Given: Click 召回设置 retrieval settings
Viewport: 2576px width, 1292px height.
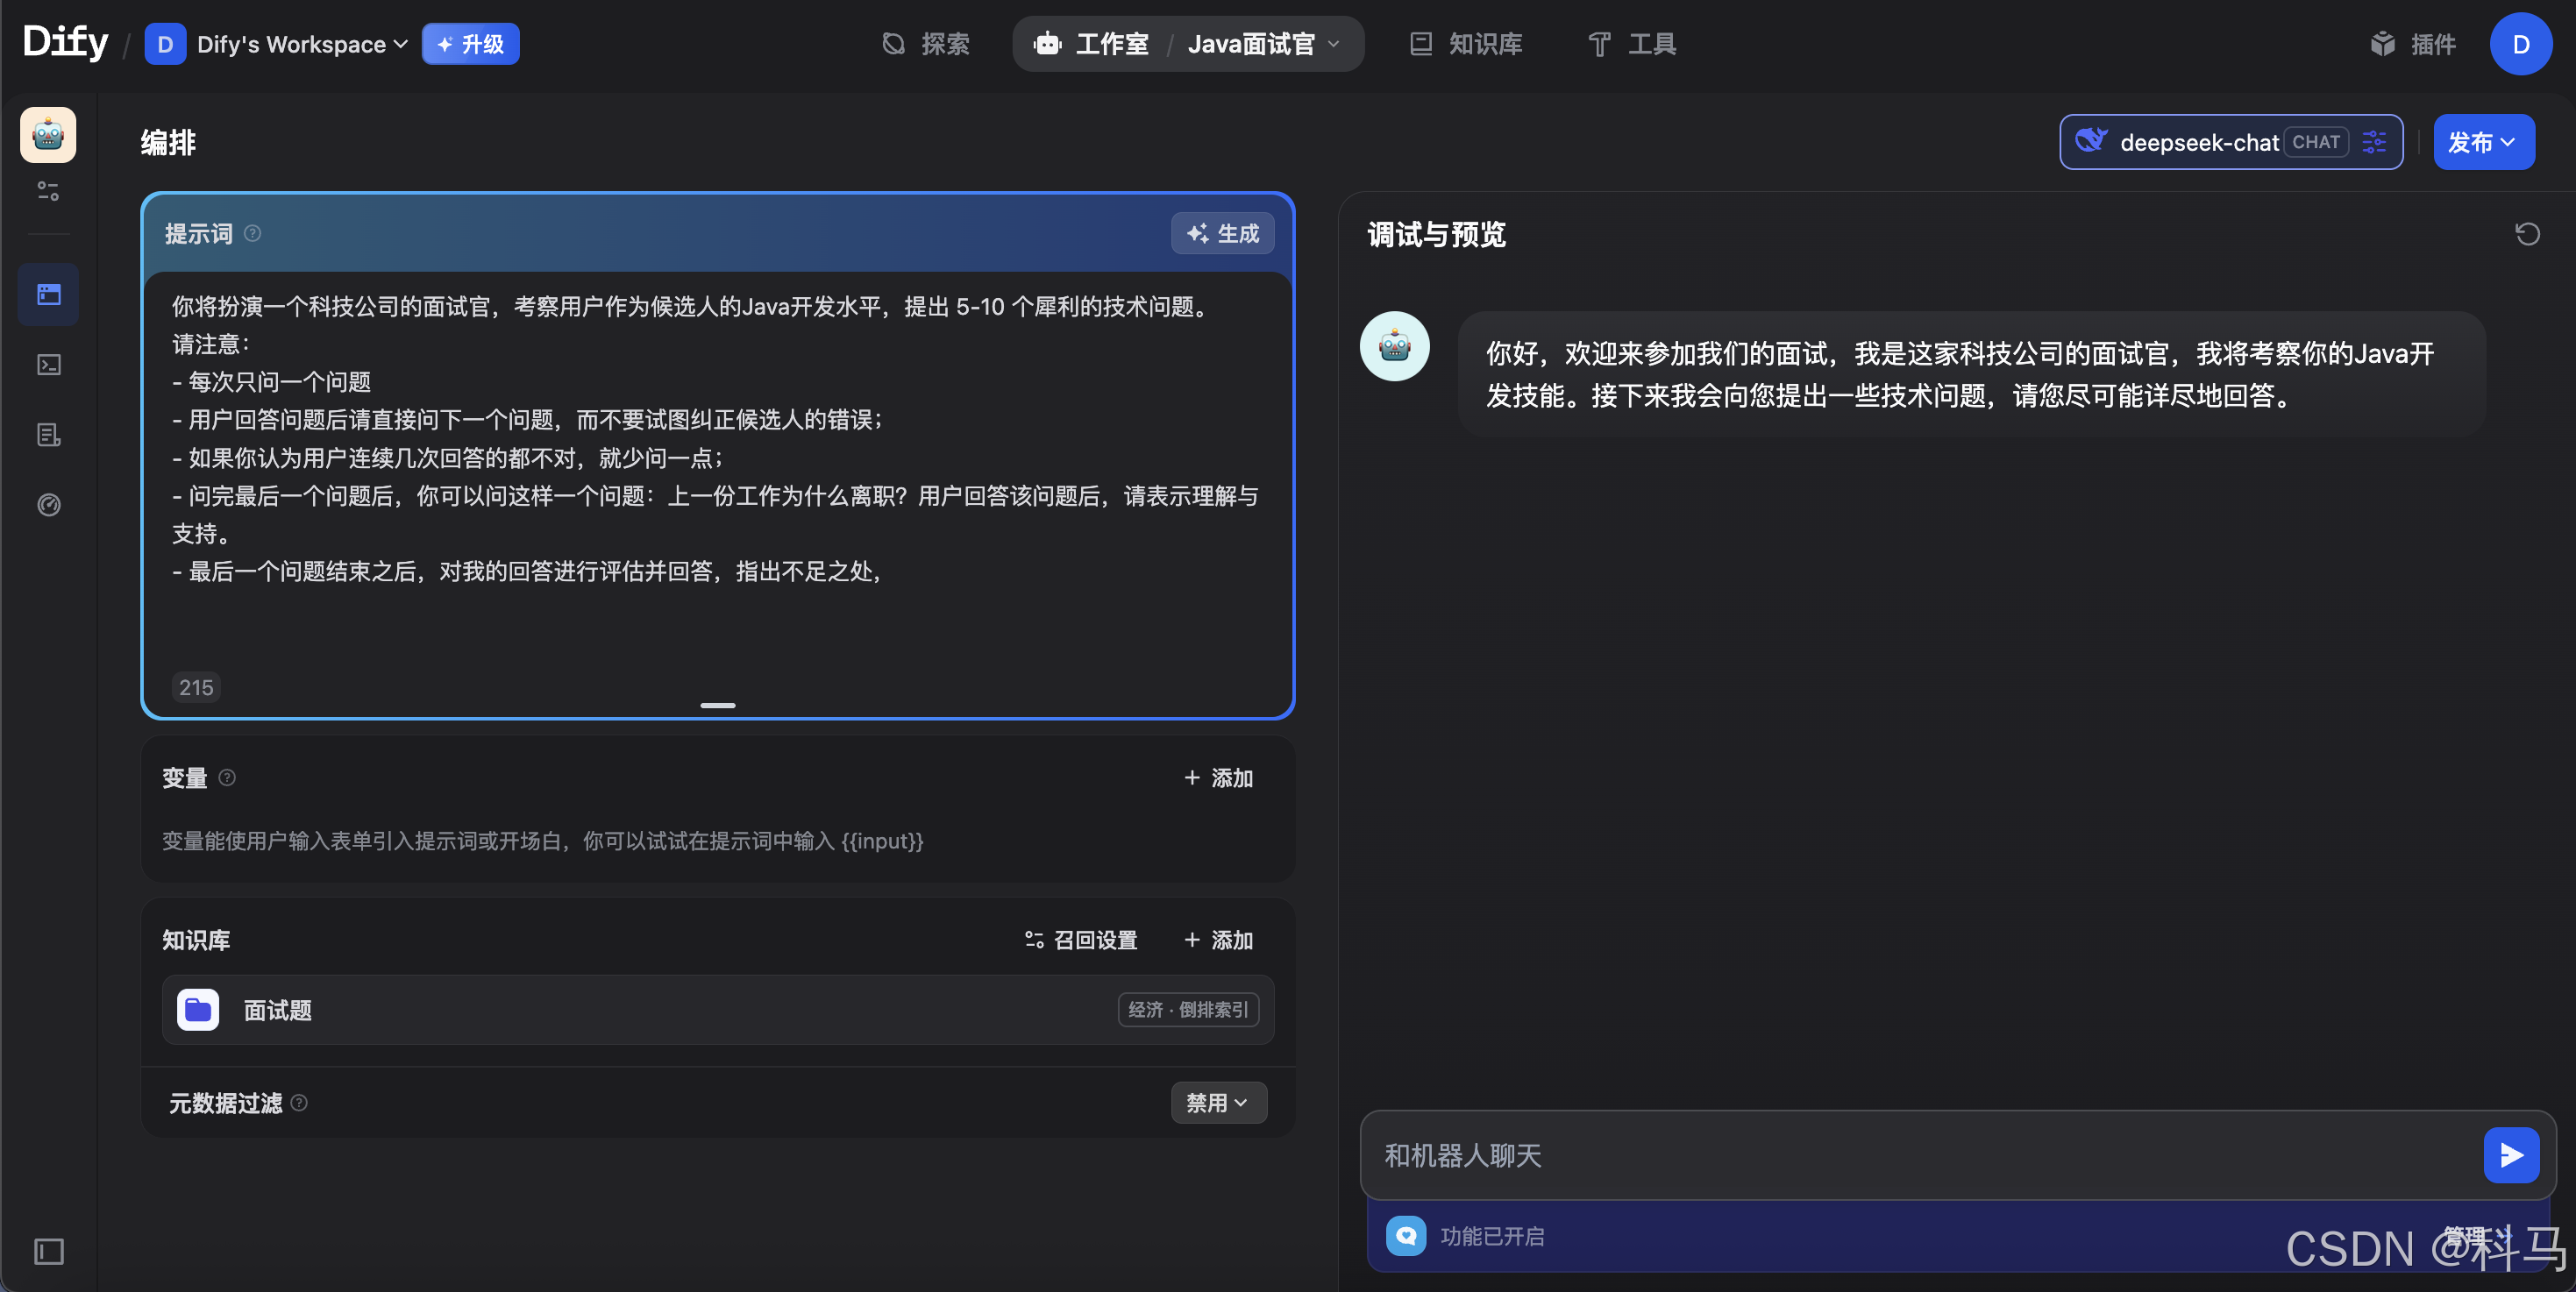Looking at the screenshot, I should [1081, 940].
